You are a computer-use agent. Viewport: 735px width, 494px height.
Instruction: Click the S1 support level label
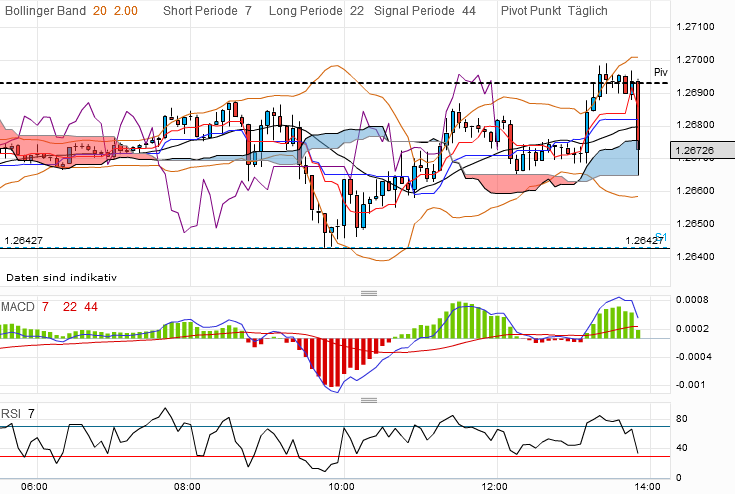[661, 237]
